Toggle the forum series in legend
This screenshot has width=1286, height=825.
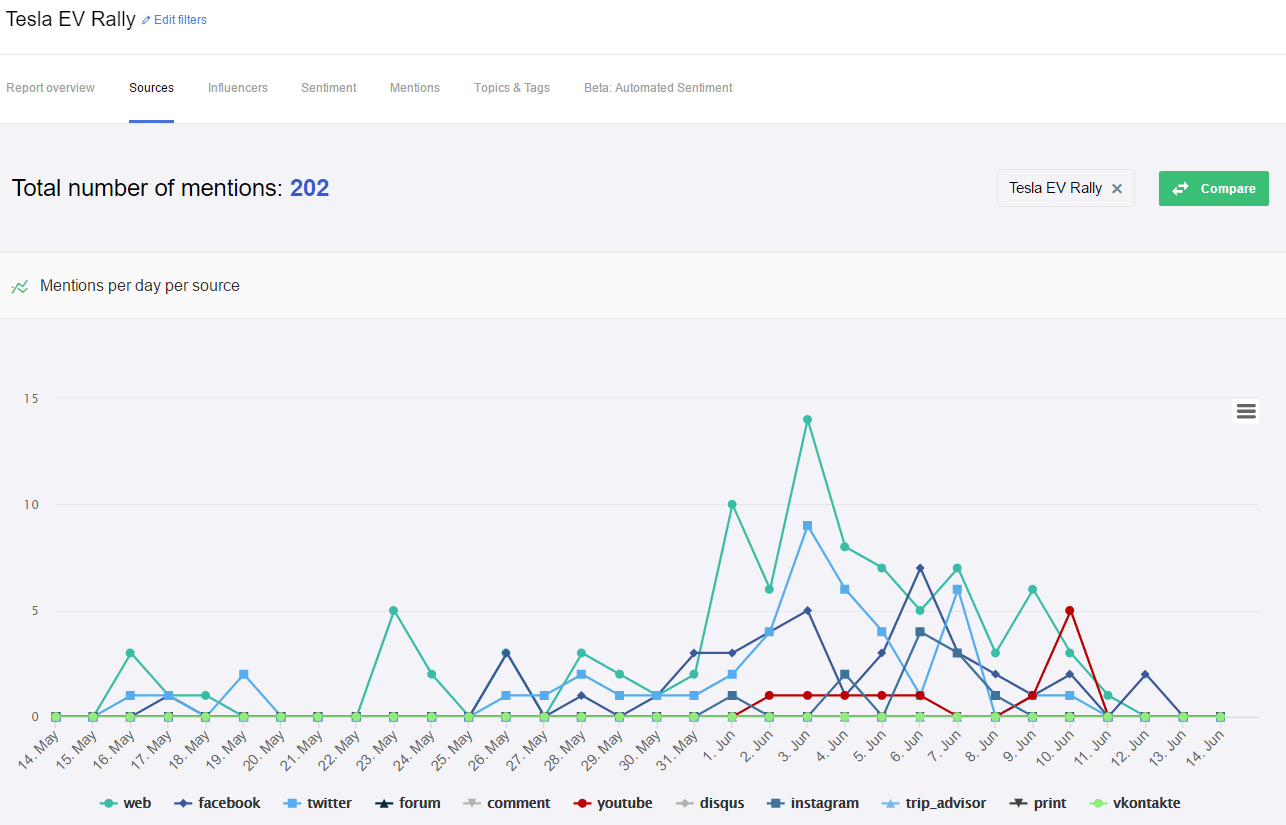(x=408, y=803)
